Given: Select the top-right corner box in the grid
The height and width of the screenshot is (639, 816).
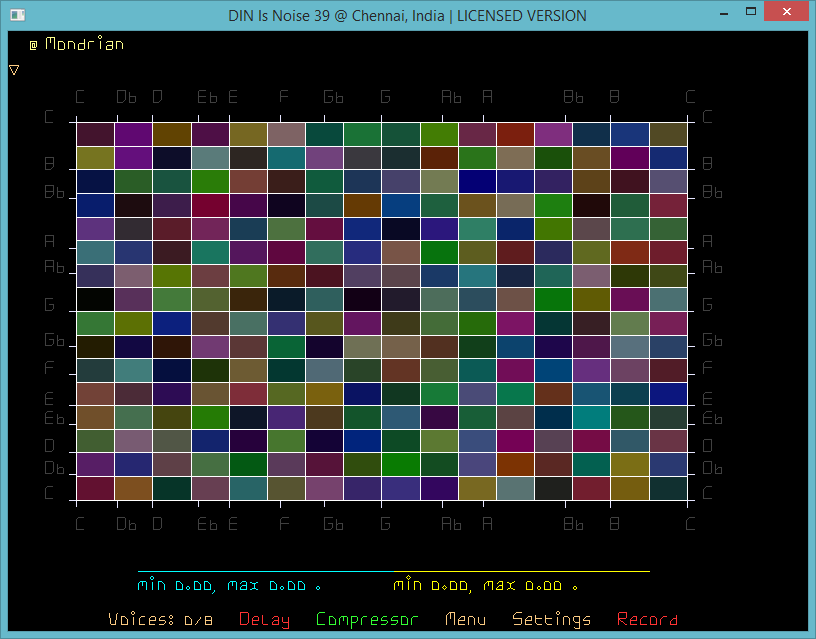Looking at the screenshot, I should [x=669, y=134].
